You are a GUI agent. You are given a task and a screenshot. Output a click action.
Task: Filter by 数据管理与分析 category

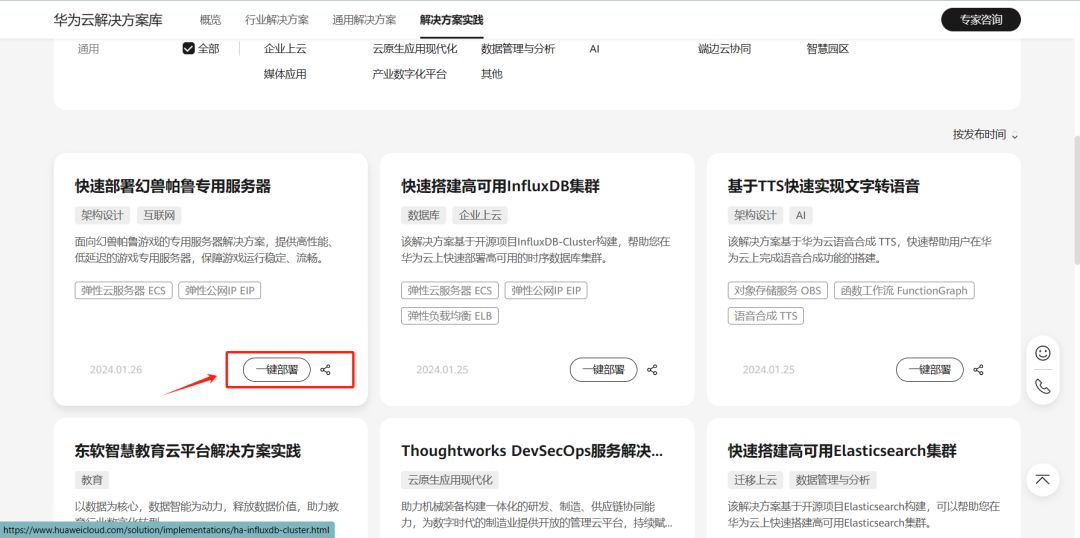click(x=518, y=49)
